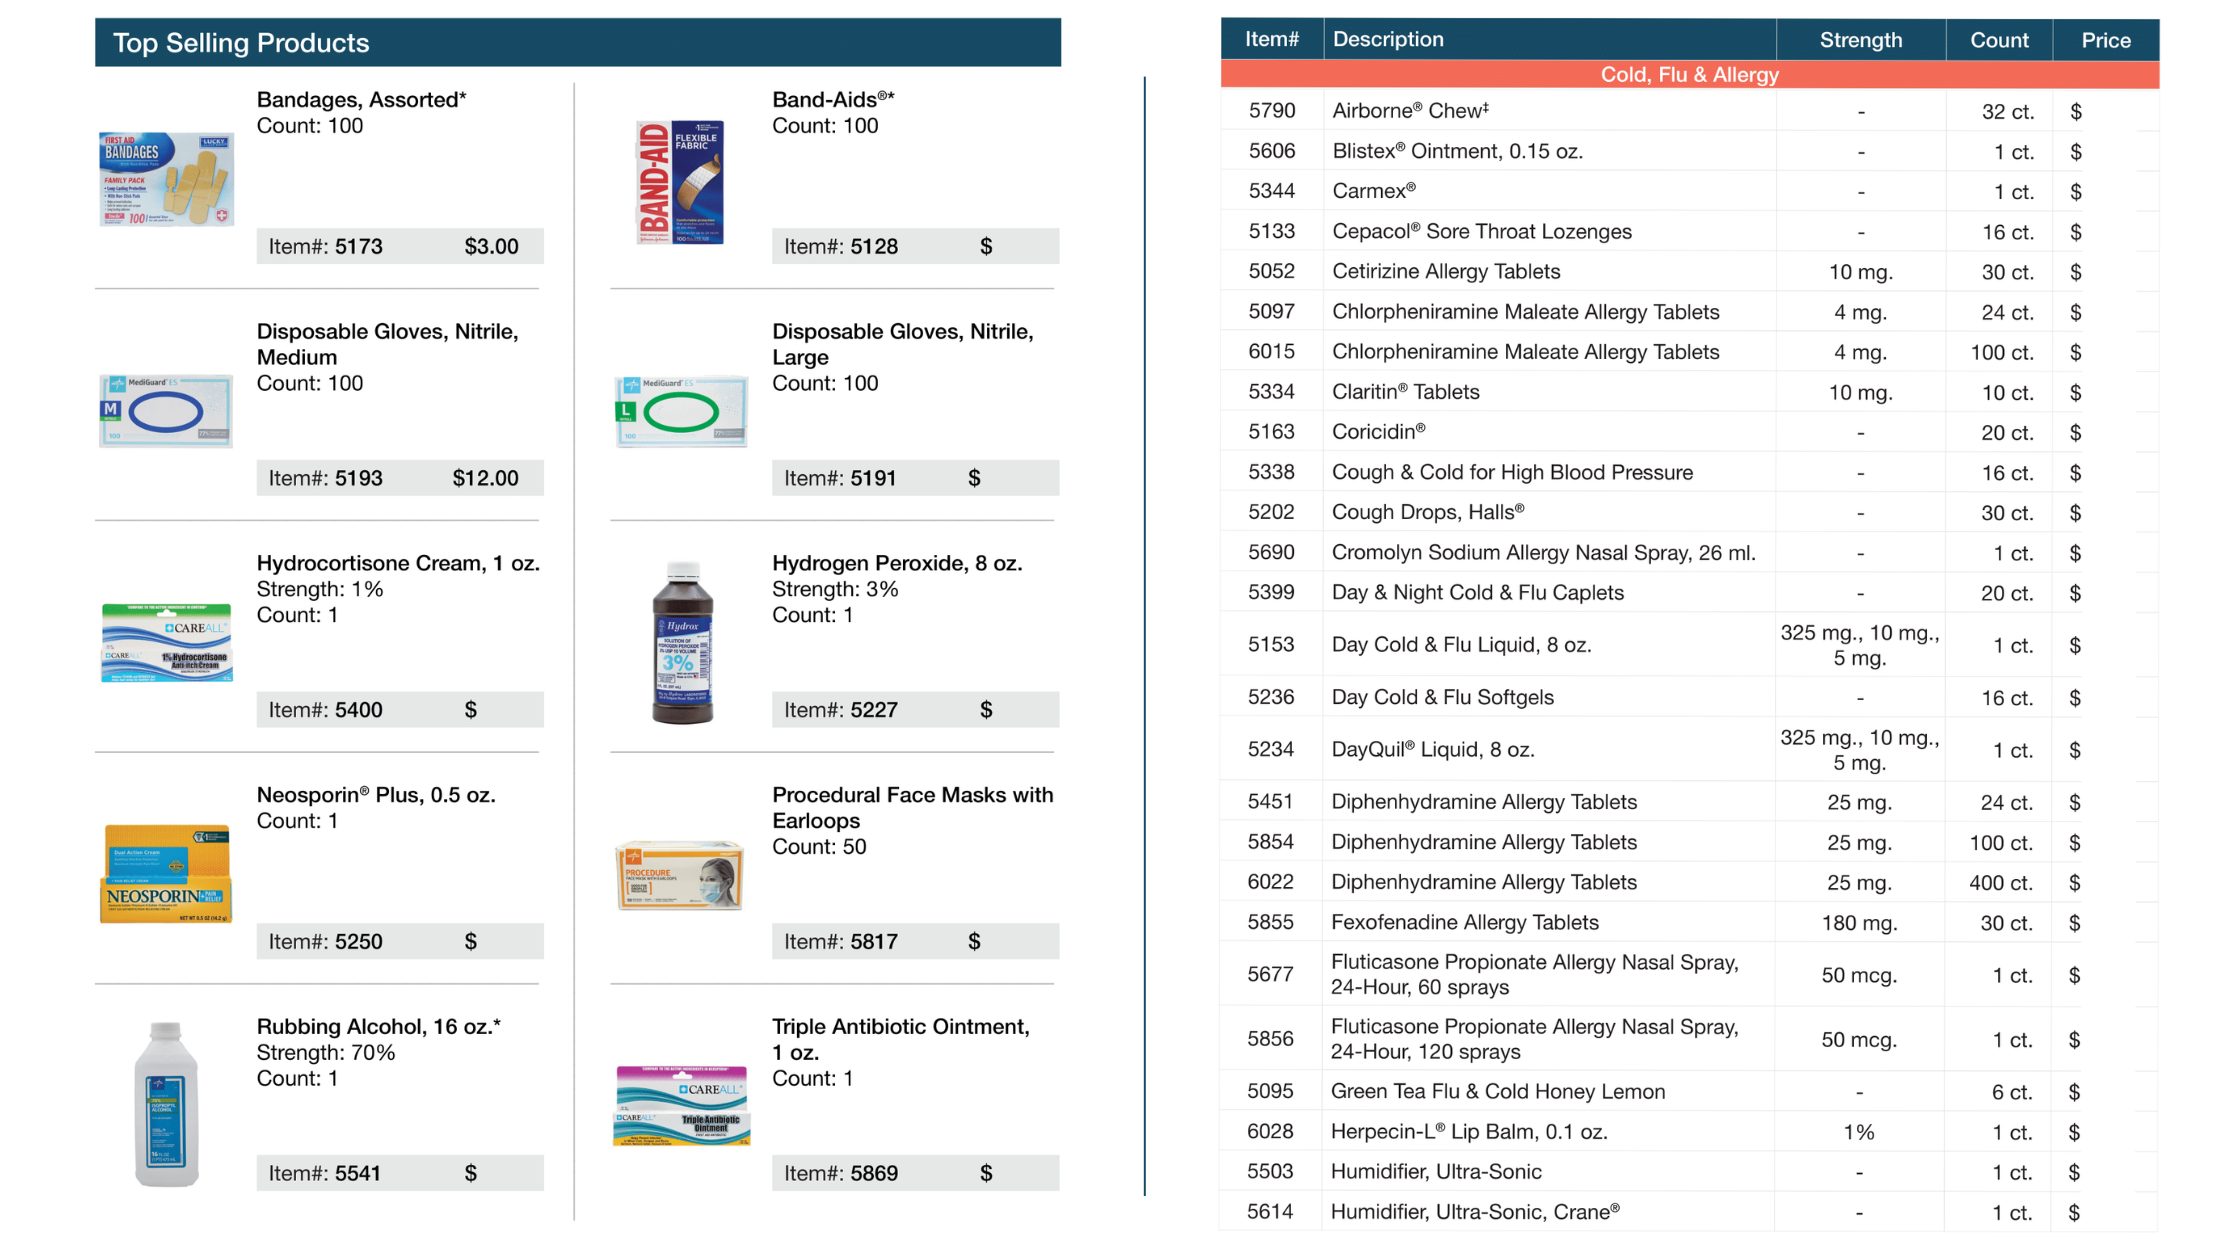Select the $12.00 price for item 5193

coord(485,479)
